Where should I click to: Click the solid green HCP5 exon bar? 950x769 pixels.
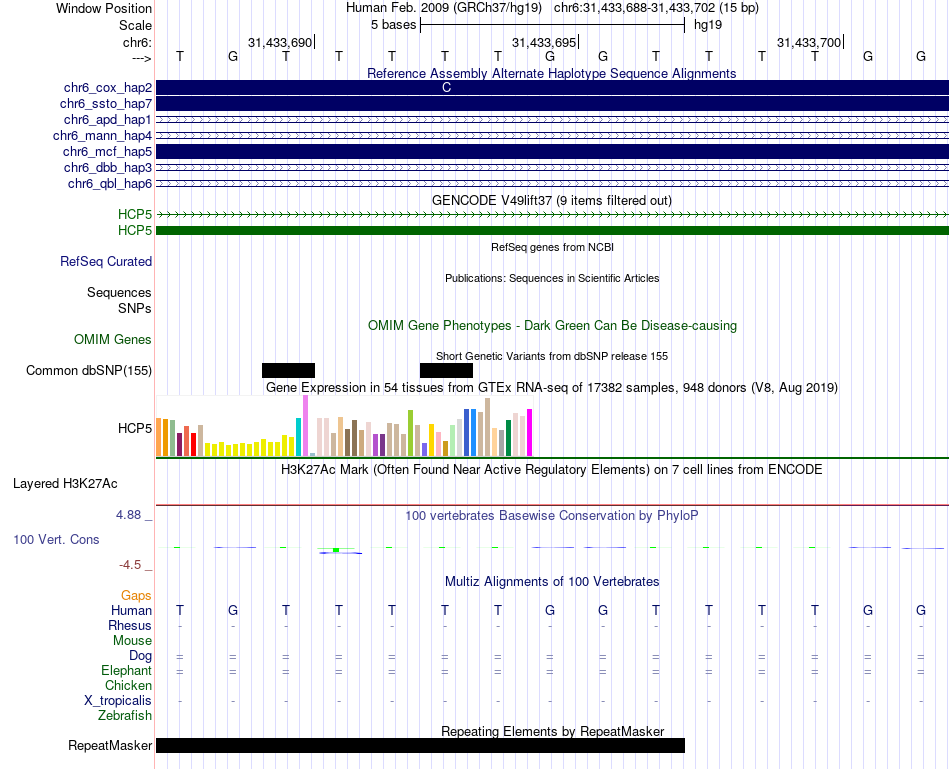tap(552, 230)
